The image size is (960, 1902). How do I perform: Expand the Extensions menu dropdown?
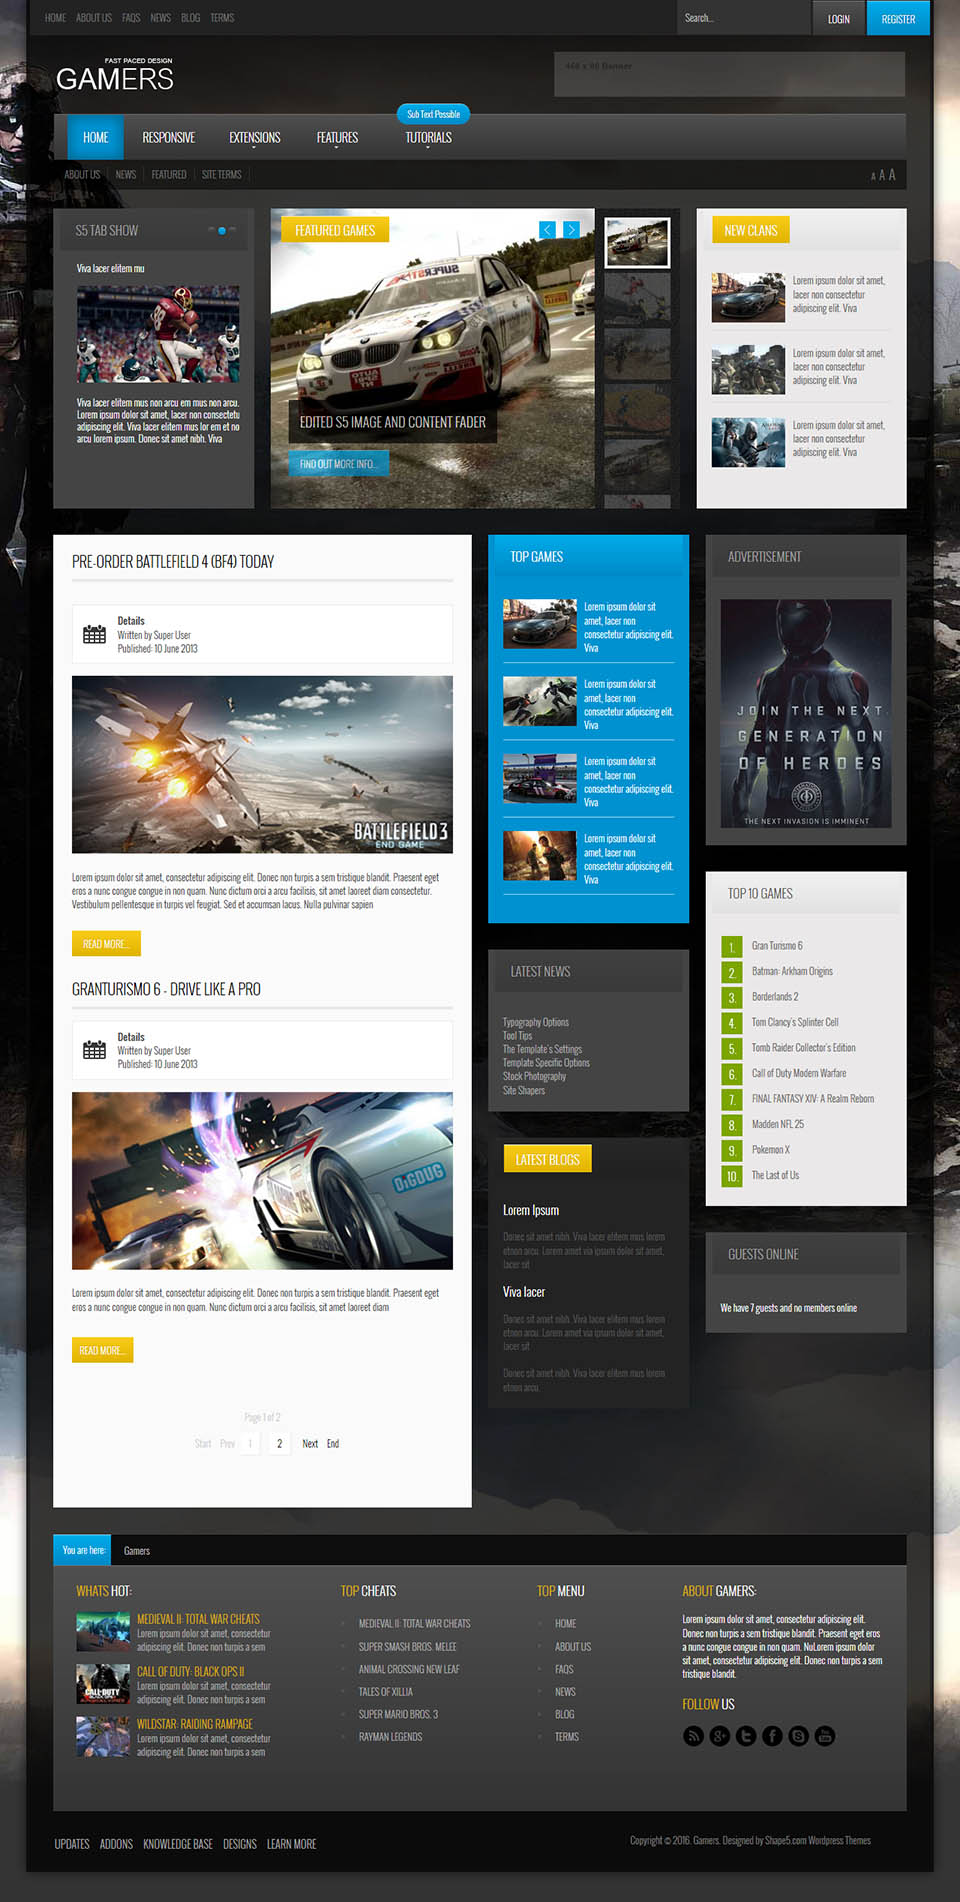pos(254,138)
